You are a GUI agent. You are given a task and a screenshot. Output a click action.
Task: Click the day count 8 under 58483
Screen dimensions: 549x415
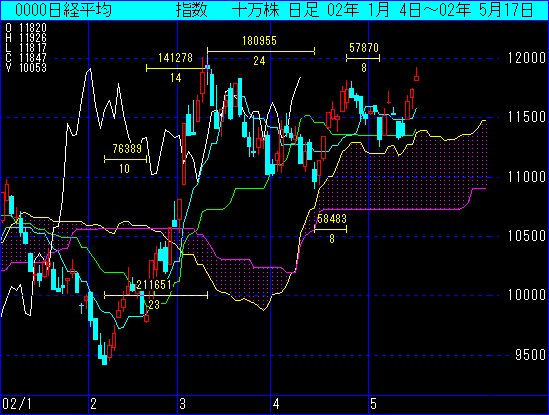[x=332, y=239]
